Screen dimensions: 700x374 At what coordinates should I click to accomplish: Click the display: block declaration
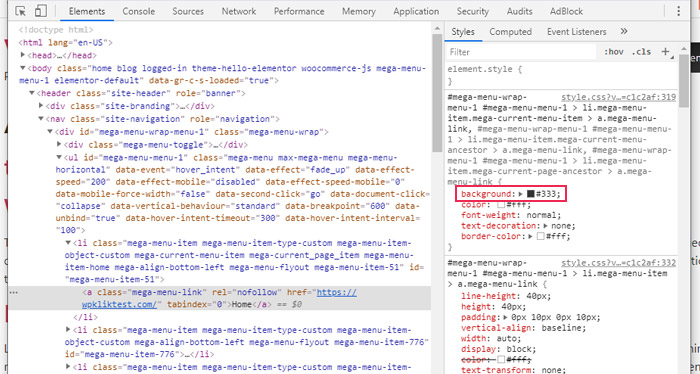click(498, 349)
